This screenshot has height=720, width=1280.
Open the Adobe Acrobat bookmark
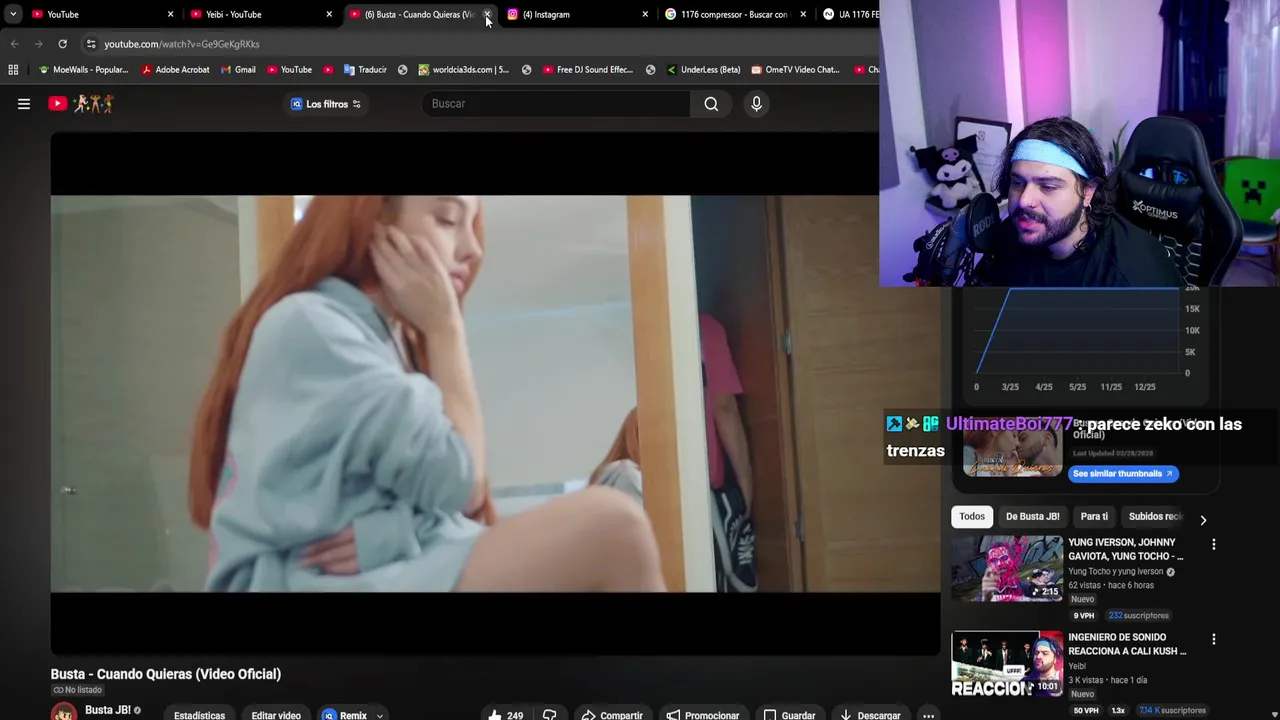pyautogui.click(x=176, y=70)
